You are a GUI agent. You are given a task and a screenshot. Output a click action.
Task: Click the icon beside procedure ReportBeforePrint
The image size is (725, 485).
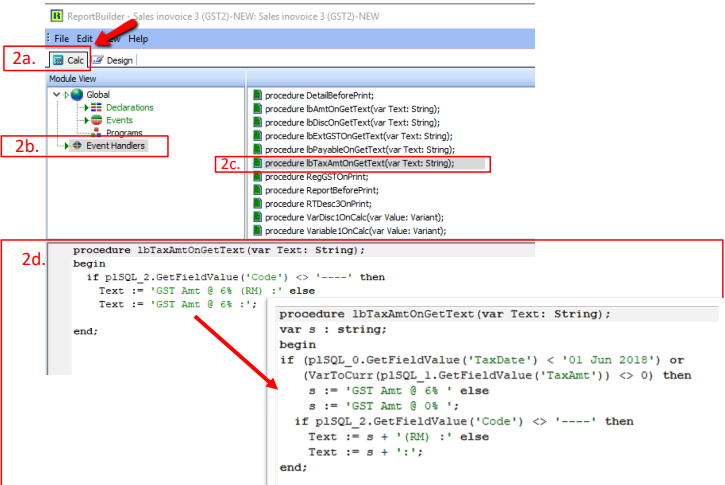click(257, 189)
